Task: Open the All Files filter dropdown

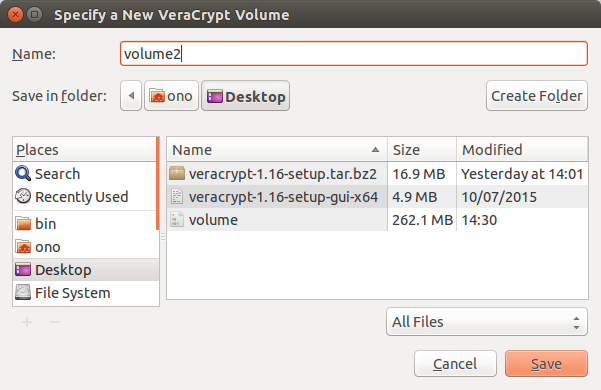Action: click(x=487, y=322)
